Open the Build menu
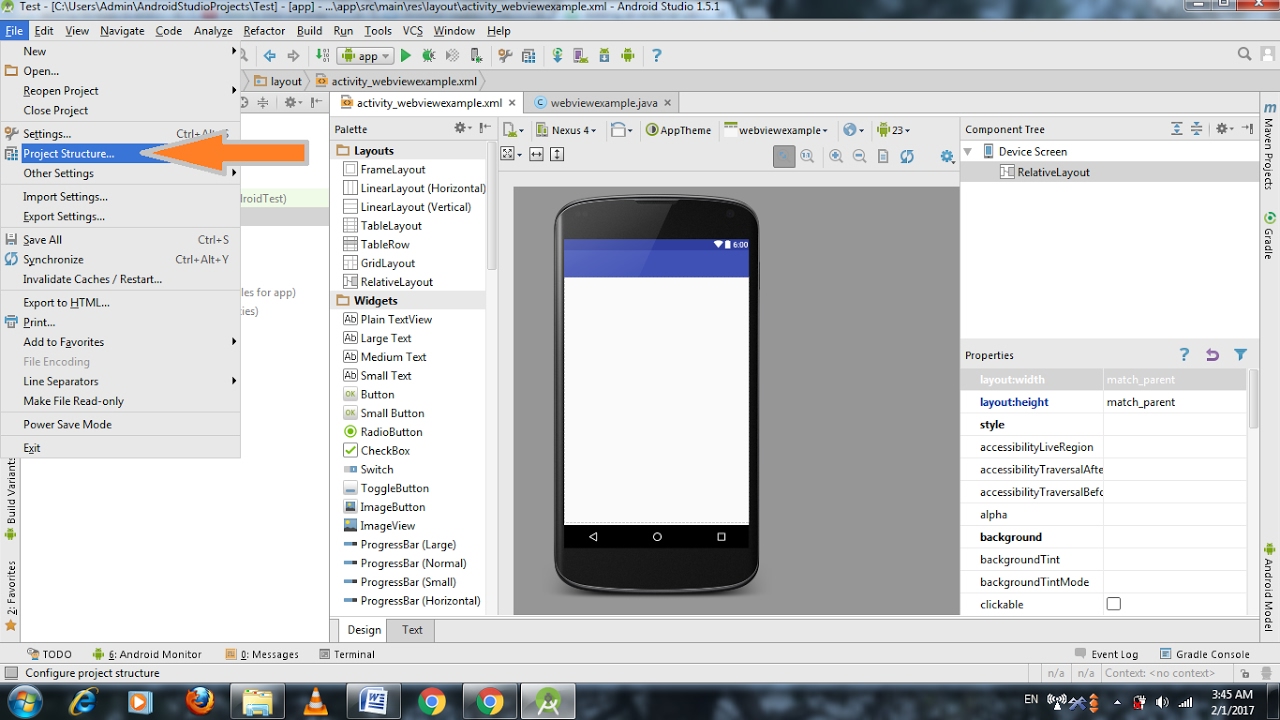 click(x=309, y=31)
